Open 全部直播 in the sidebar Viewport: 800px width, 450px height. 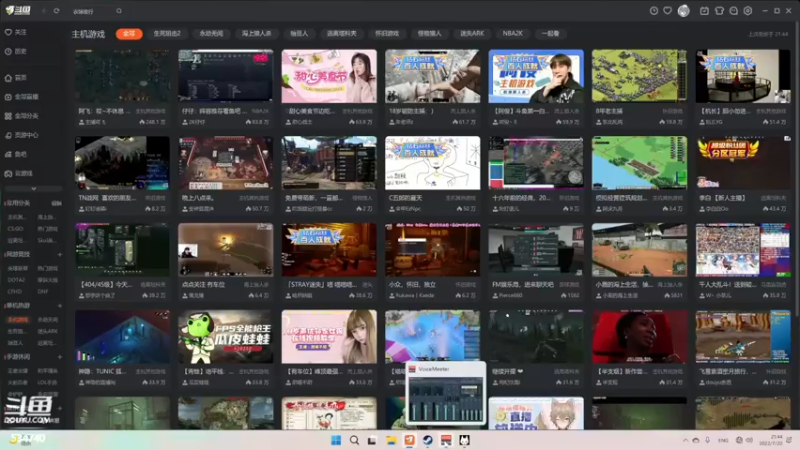click(22, 96)
